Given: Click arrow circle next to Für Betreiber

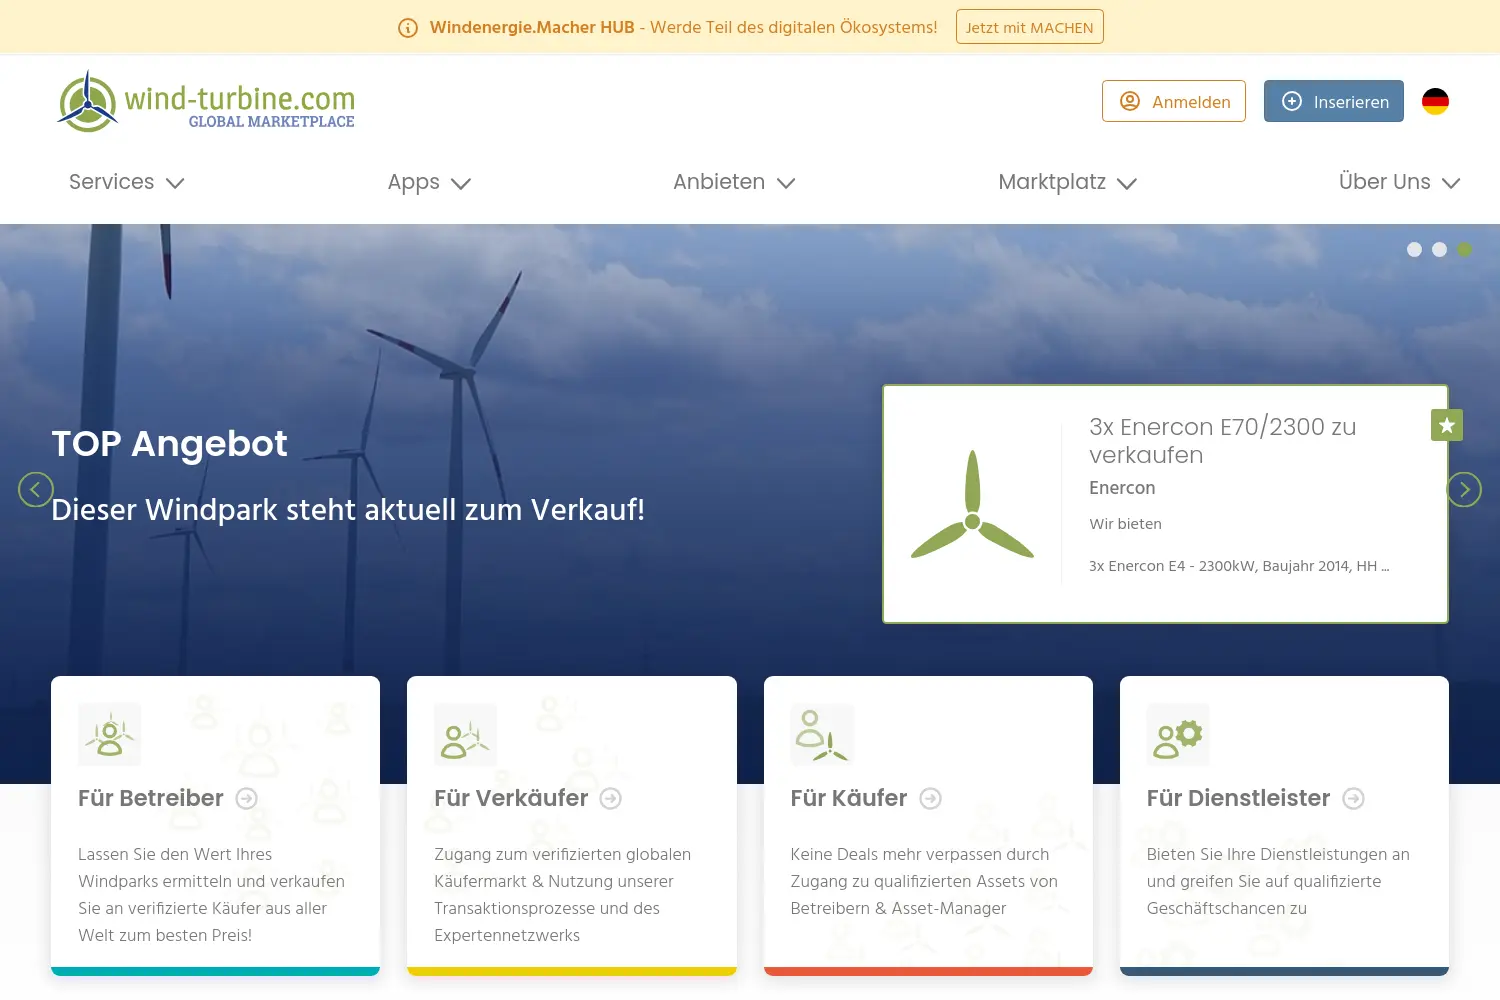Looking at the screenshot, I should [247, 798].
